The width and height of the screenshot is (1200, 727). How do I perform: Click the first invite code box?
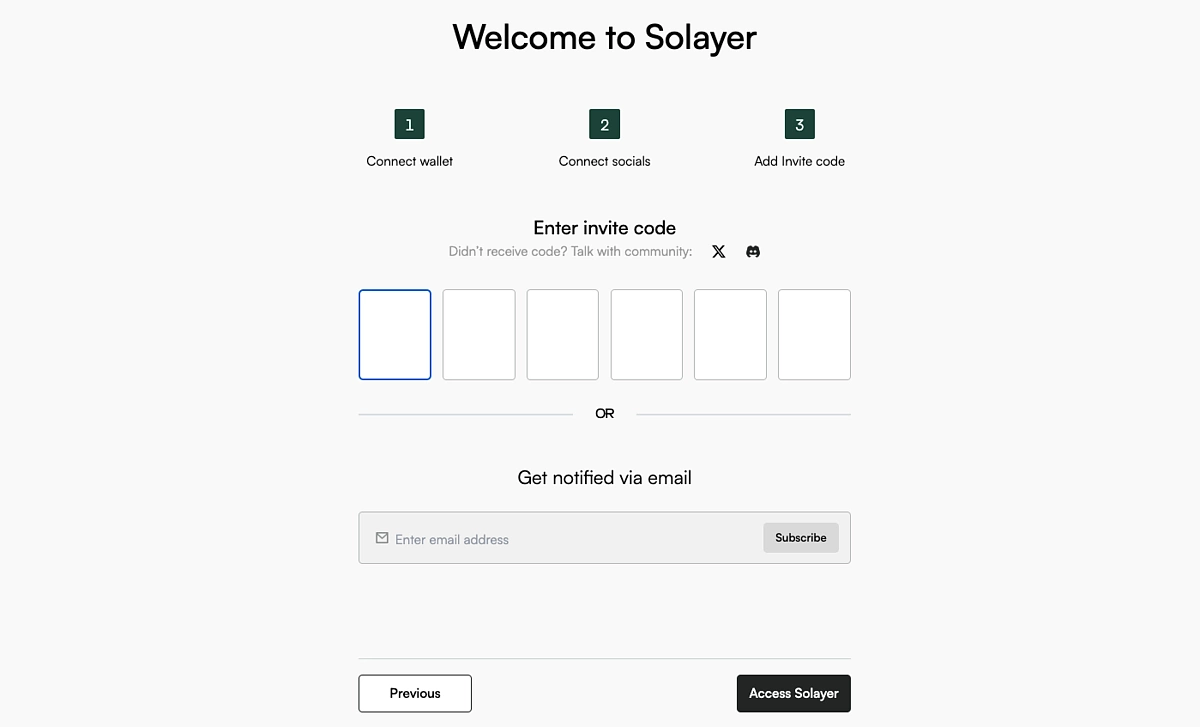(394, 334)
